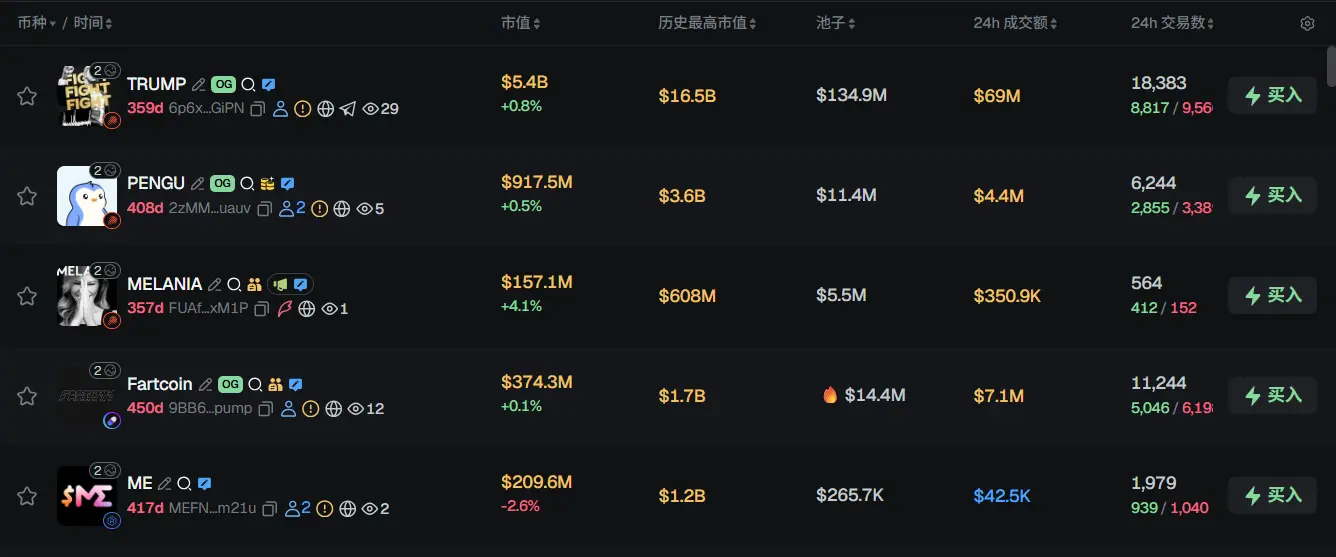The width and height of the screenshot is (1336, 557).
Task: Open the blue note icon beside Fartcoin
Action: click(295, 385)
